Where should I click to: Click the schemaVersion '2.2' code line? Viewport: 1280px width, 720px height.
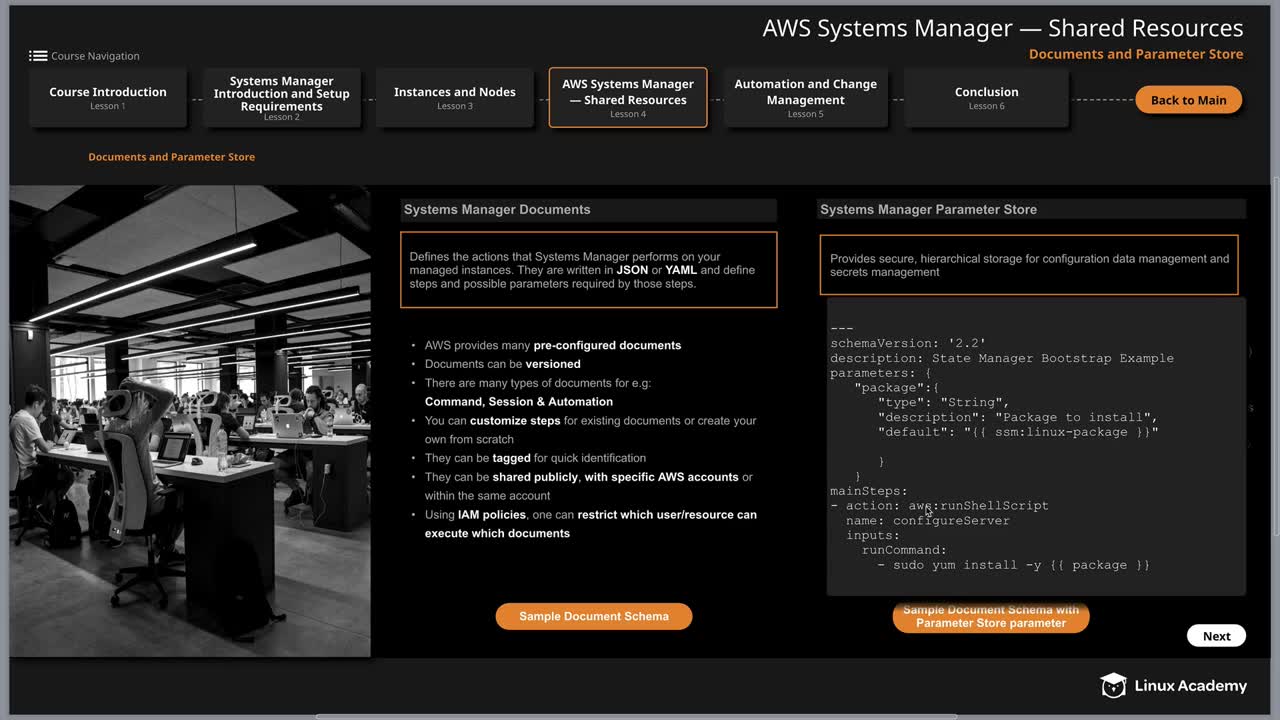908,343
